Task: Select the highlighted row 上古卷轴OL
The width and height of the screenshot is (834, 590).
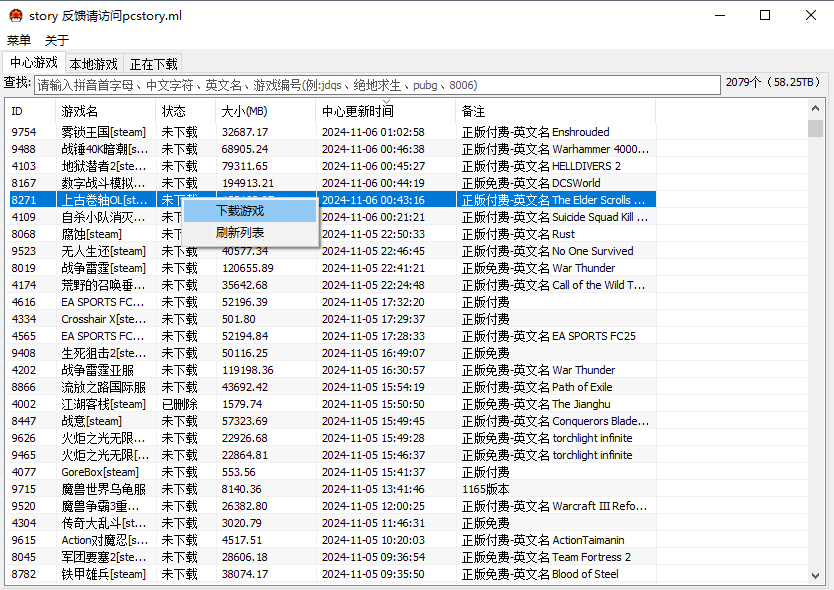Action: pos(332,200)
